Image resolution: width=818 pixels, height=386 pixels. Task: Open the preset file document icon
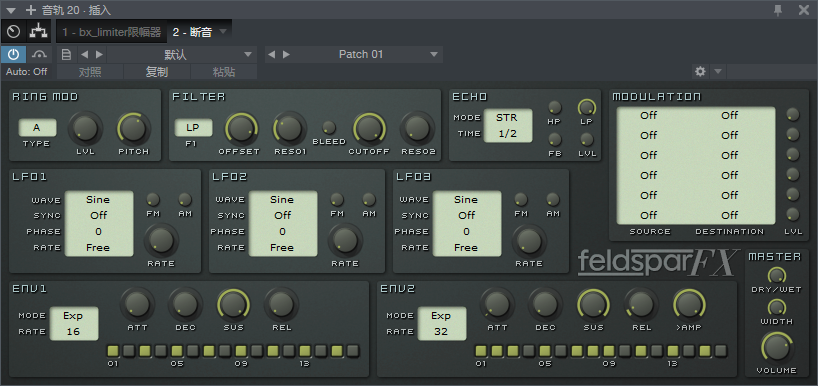(66, 54)
